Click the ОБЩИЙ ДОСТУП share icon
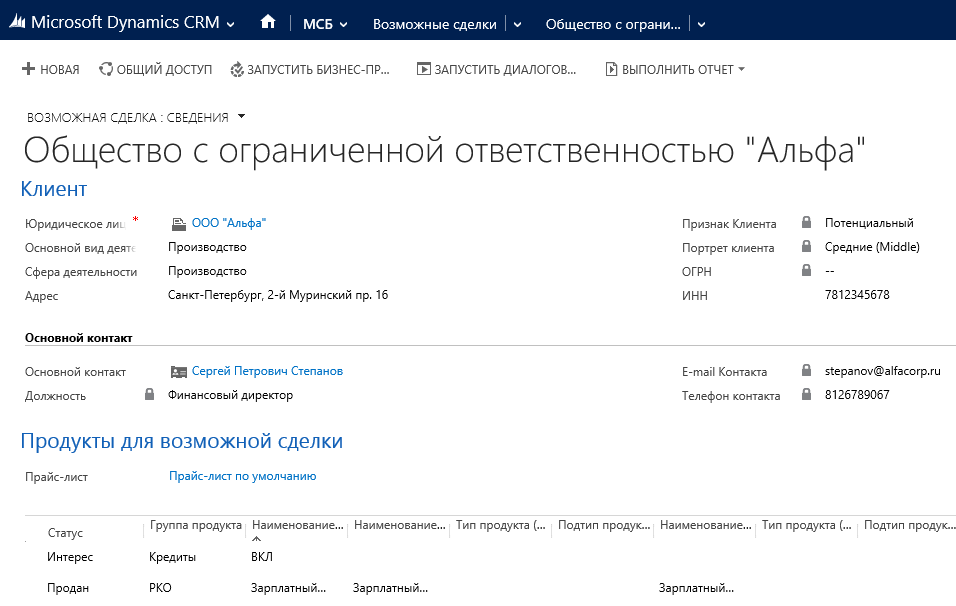The image size is (956, 606). (106, 69)
